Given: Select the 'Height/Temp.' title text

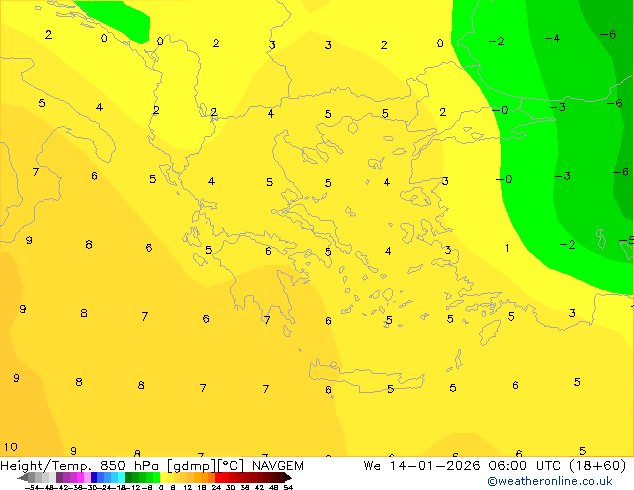Looking at the screenshot, I should (46, 466).
